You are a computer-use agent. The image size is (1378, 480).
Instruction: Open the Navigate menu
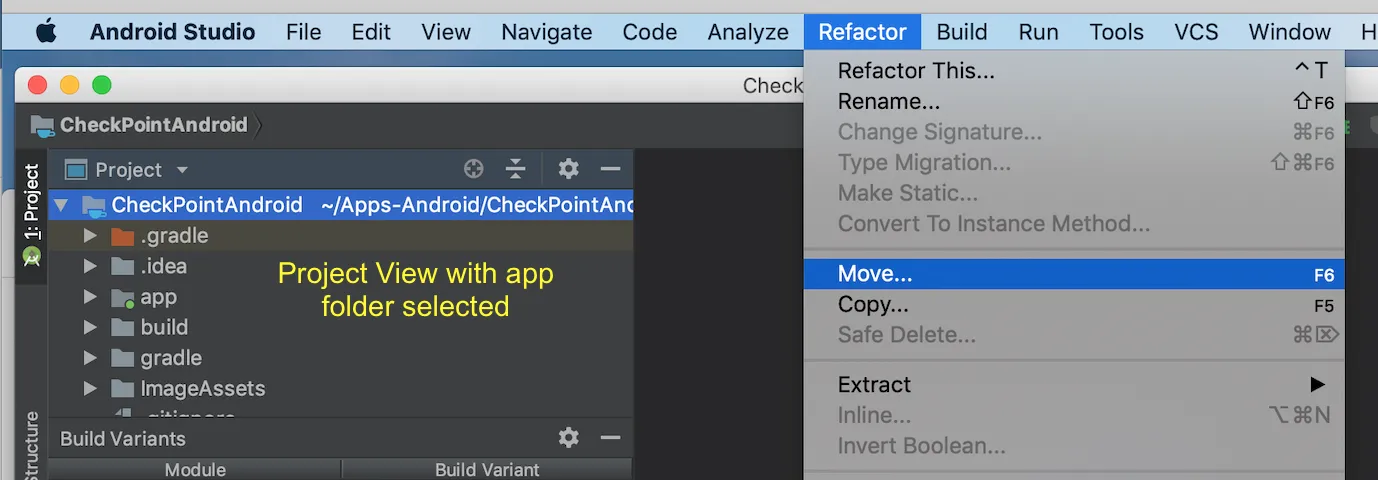click(546, 32)
